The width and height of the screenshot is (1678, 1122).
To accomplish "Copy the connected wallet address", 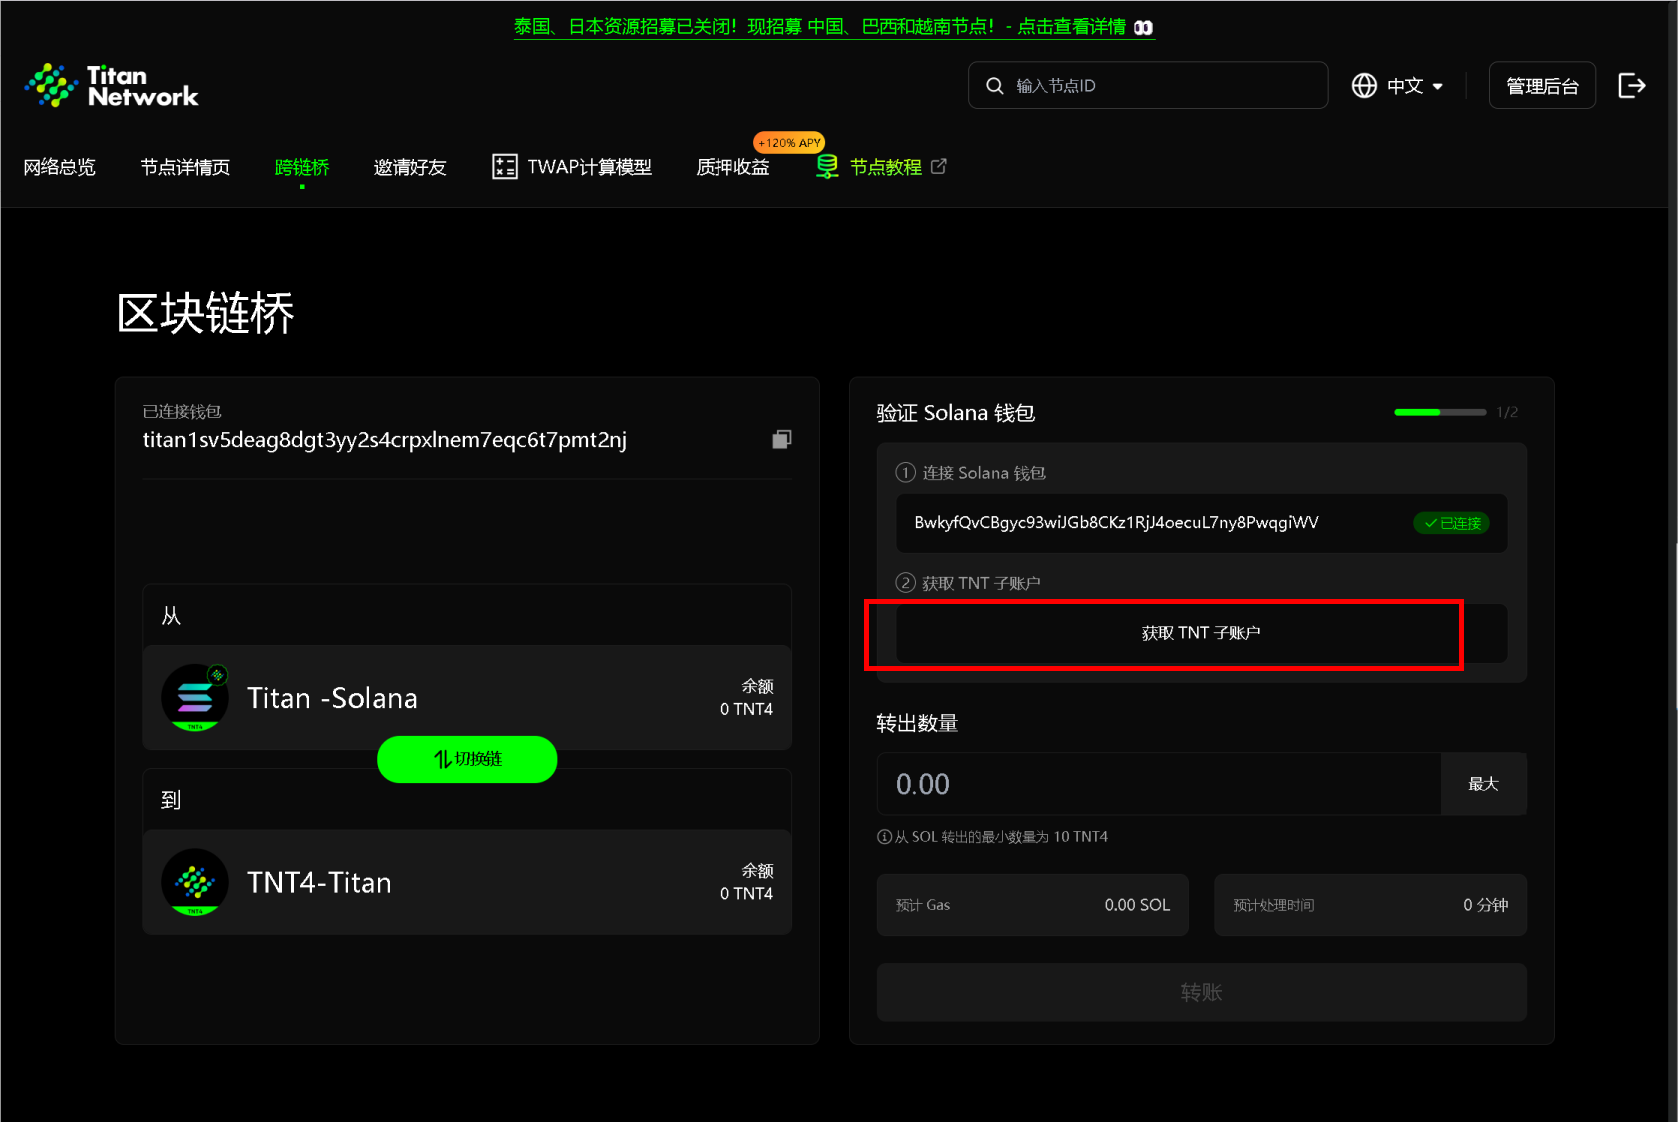I will click(x=781, y=440).
